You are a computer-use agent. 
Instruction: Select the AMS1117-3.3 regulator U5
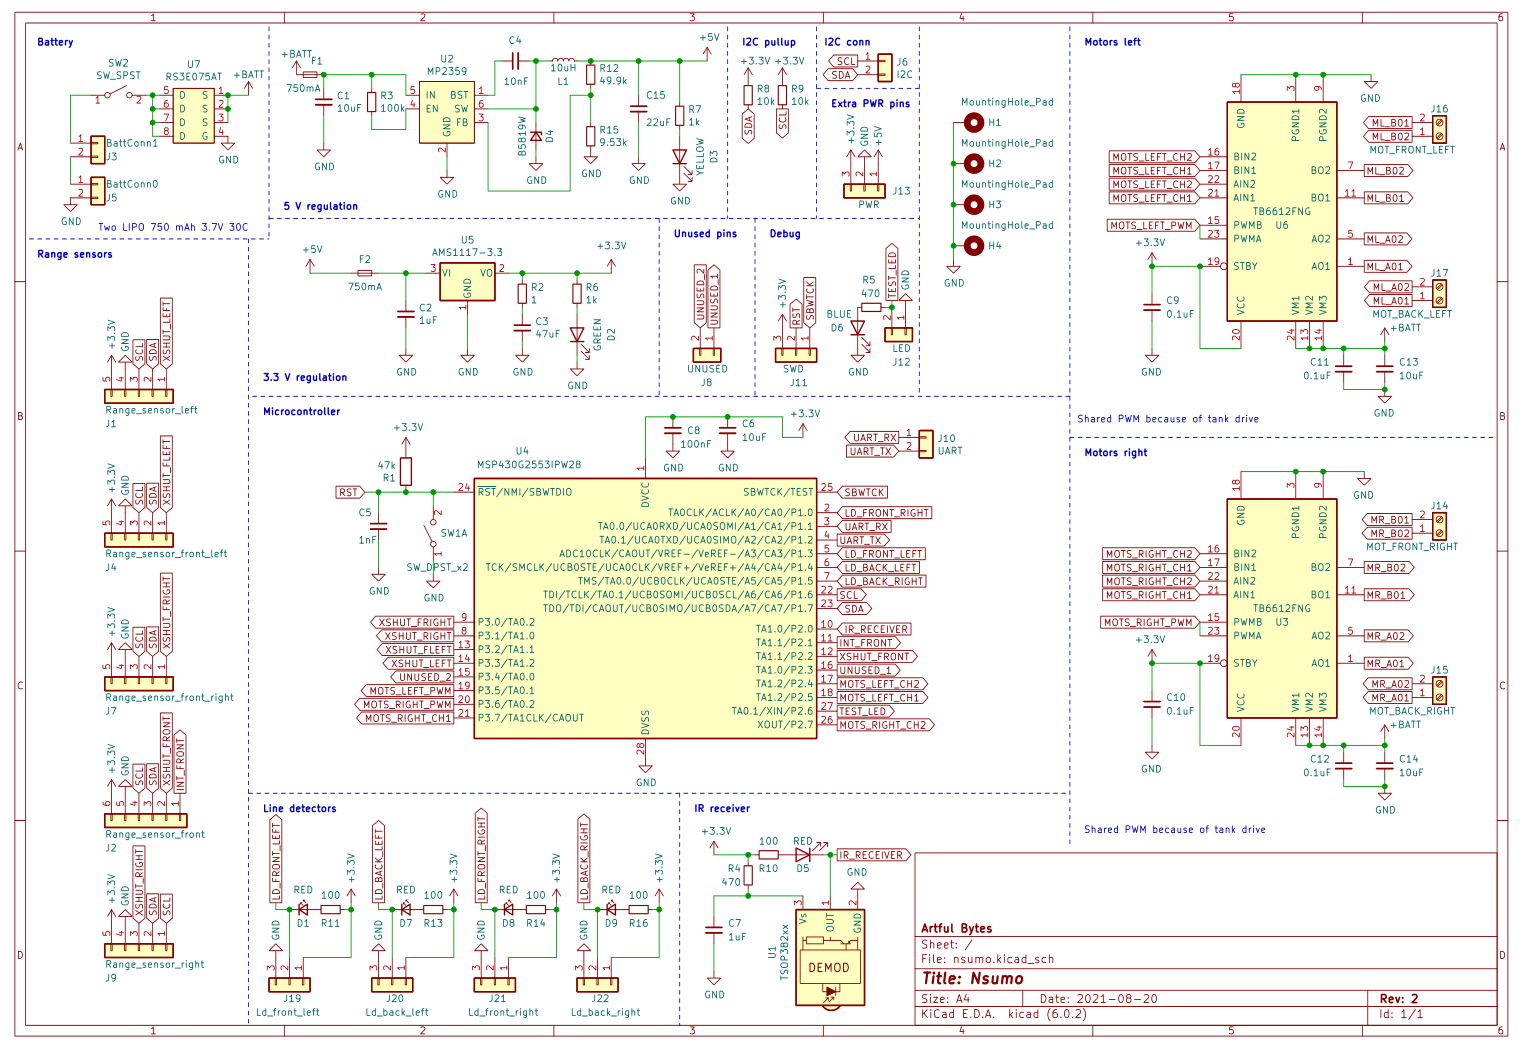point(467,282)
